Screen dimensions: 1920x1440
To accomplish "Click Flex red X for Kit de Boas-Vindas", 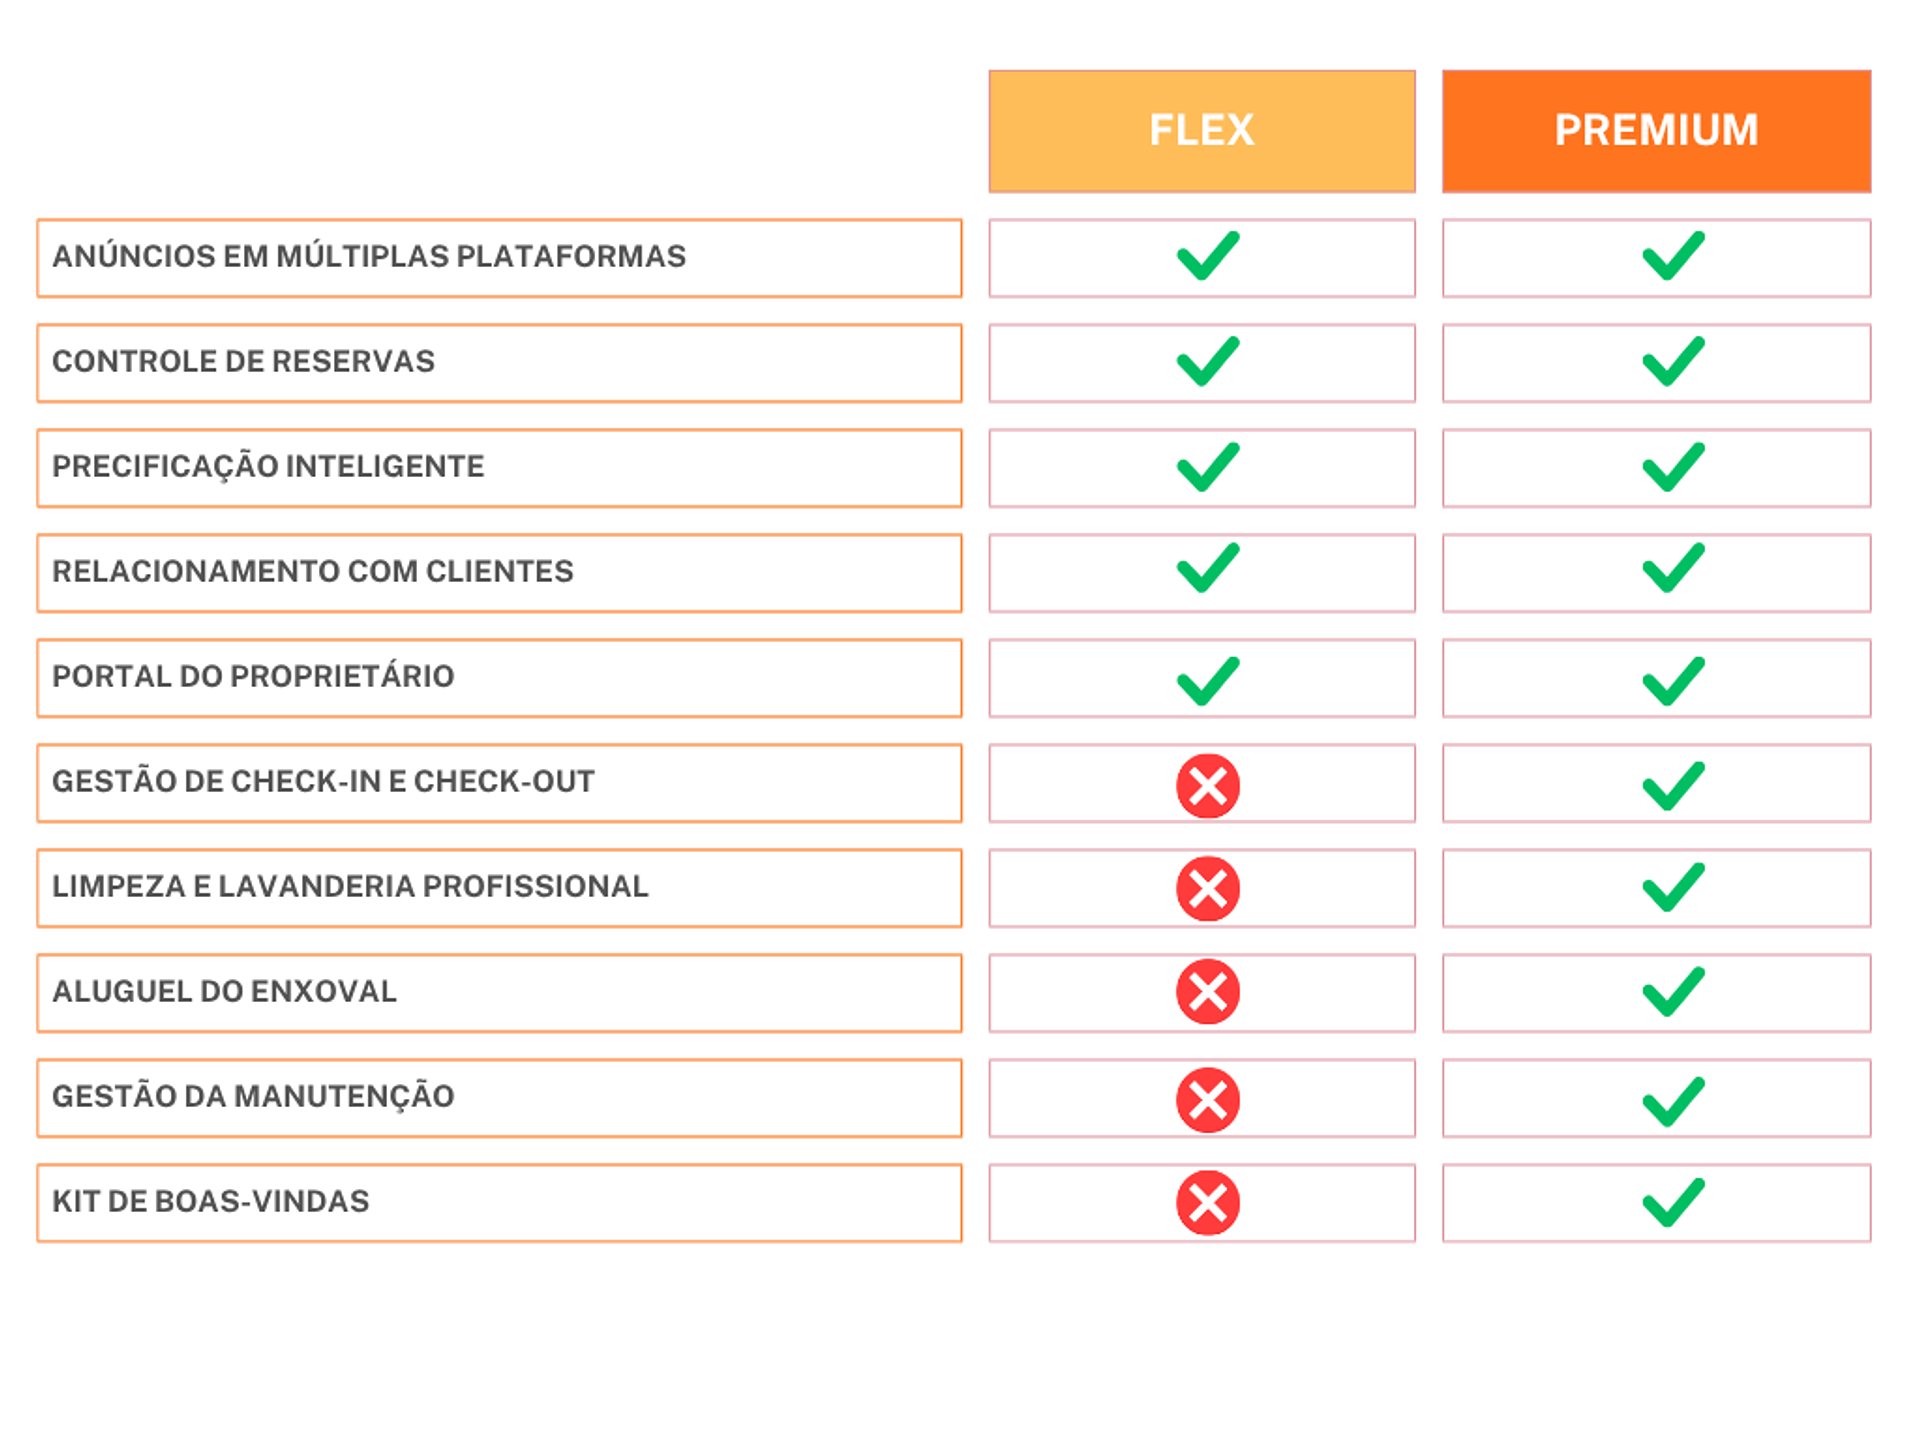I will [1207, 1202].
